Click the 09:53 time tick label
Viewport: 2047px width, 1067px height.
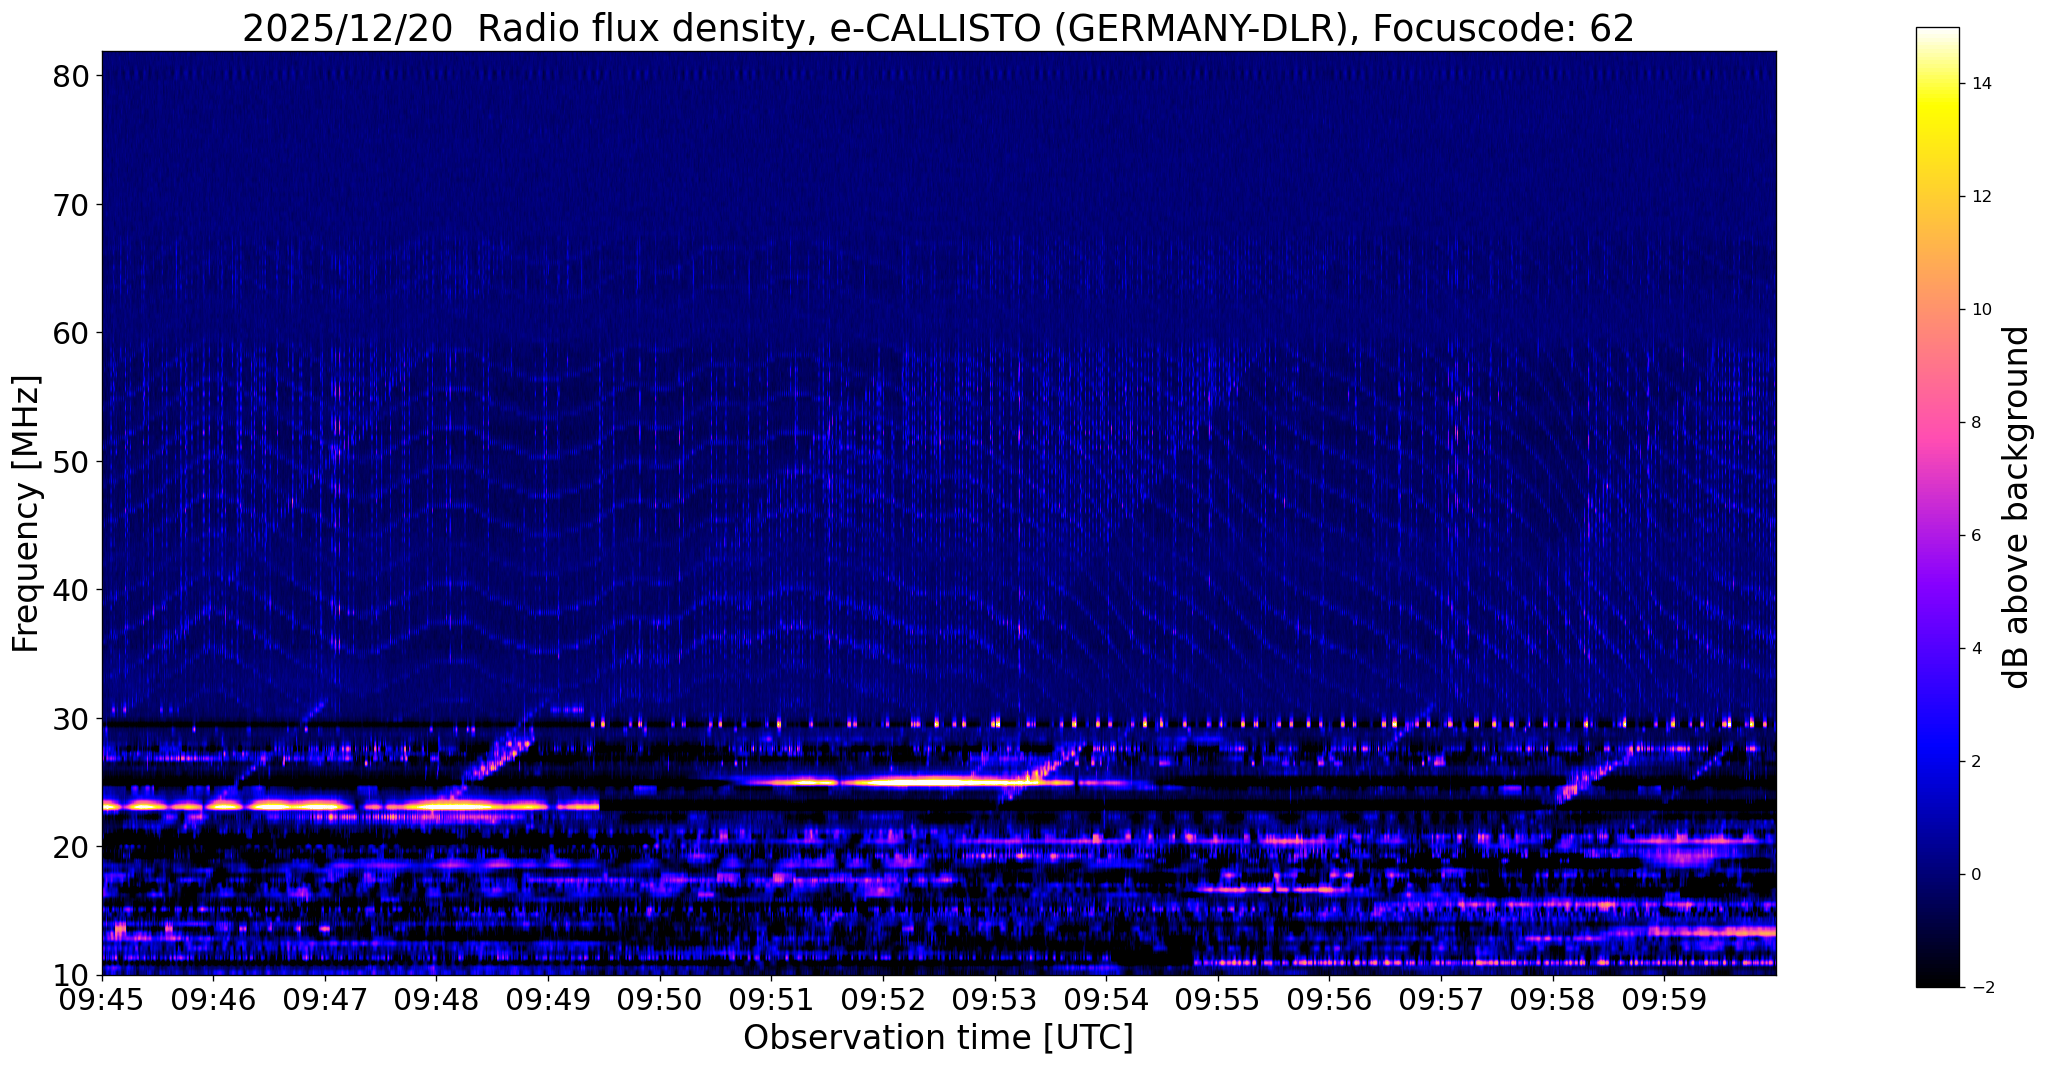995,1000
